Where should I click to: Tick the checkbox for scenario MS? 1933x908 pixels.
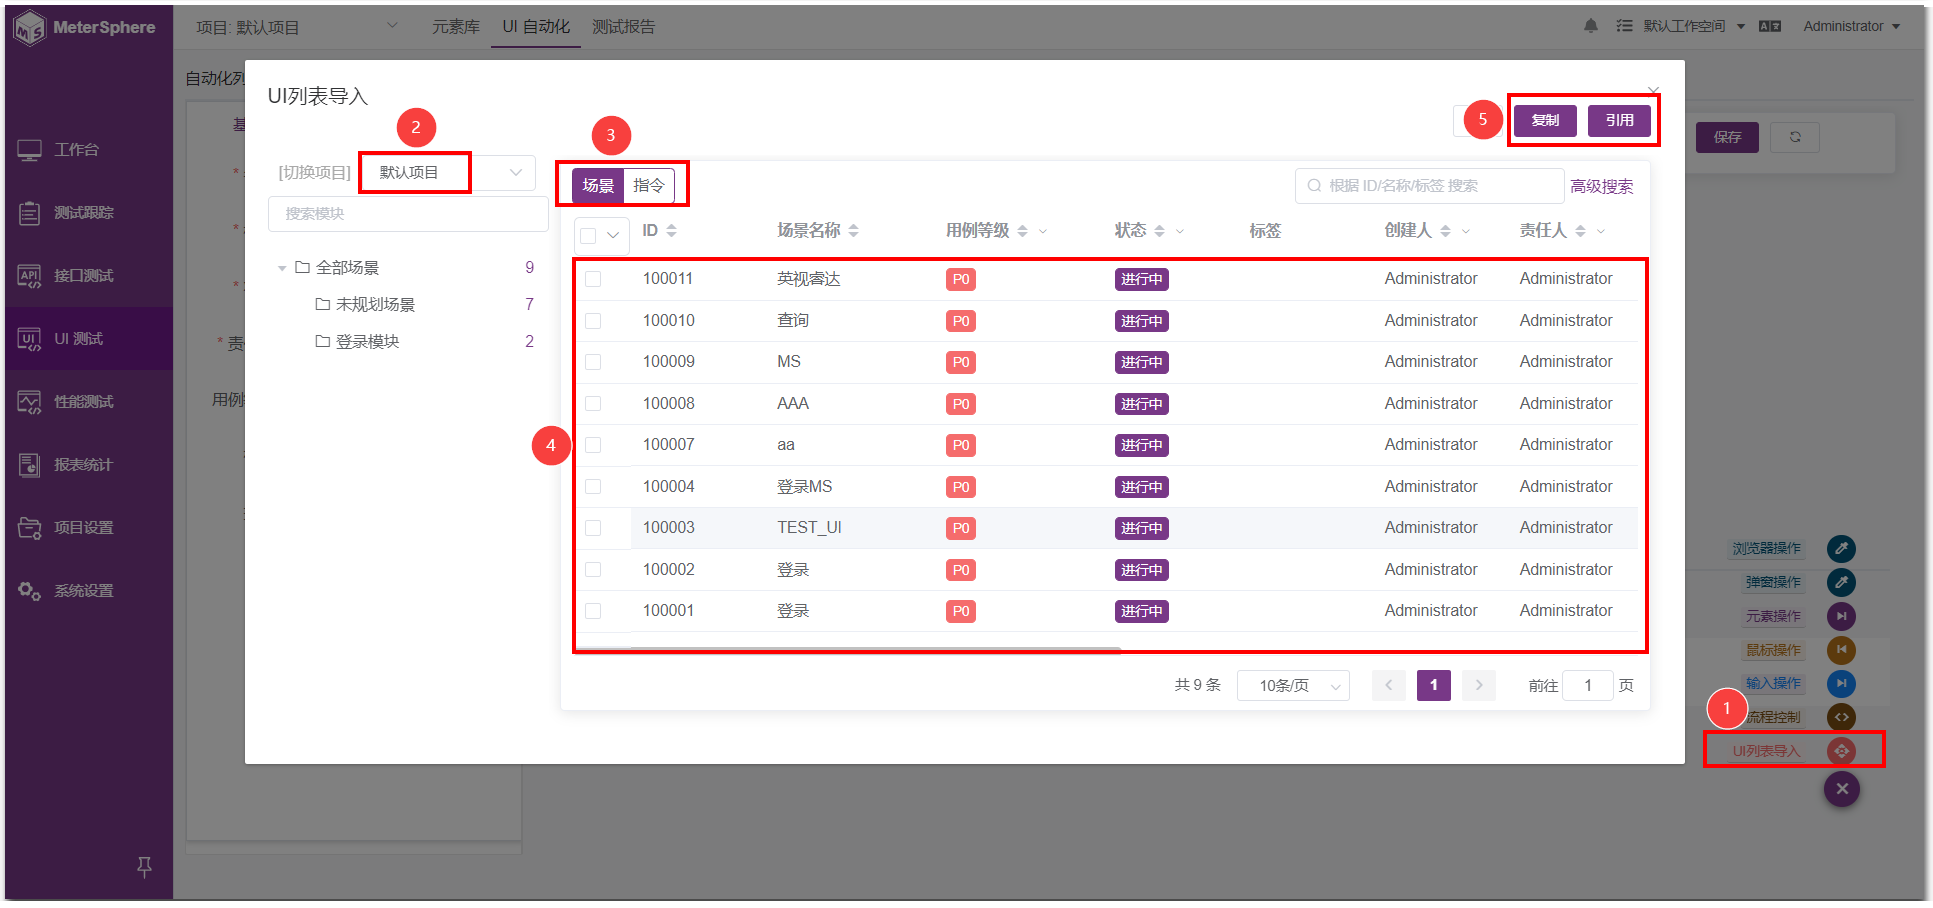(593, 362)
